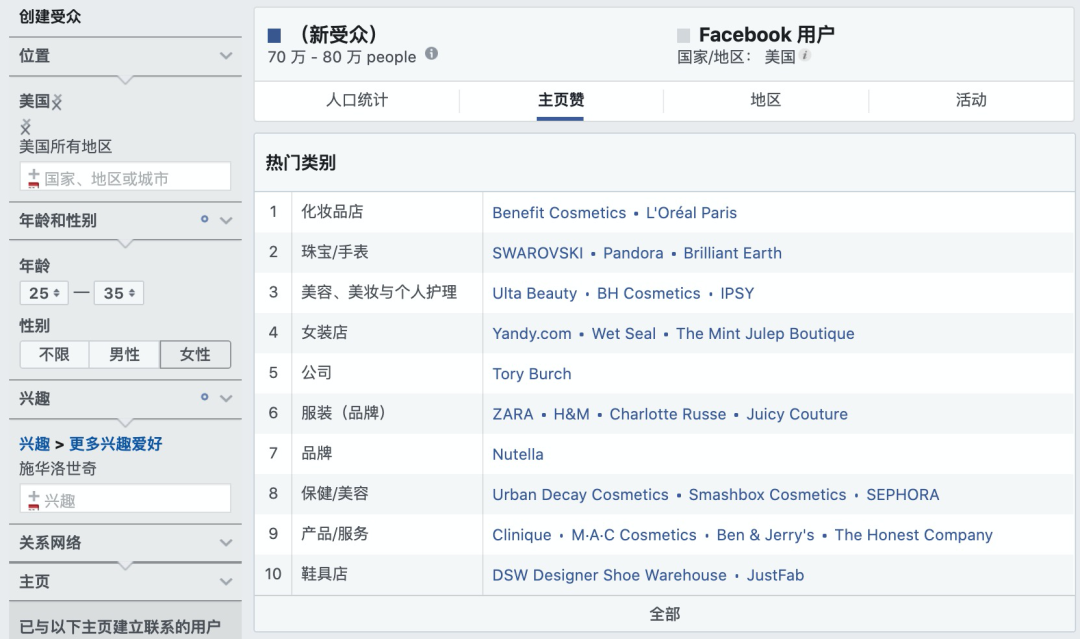Open Benefit Cosmetics page link
The height and width of the screenshot is (639, 1080).
559,213
